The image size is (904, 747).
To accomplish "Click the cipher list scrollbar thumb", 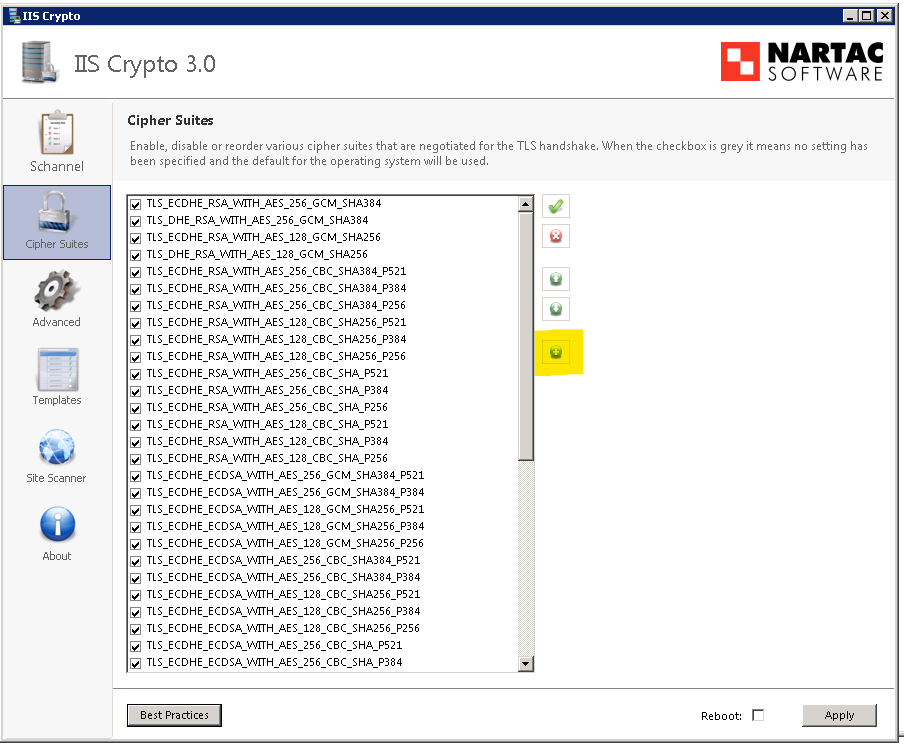I will point(525,336).
